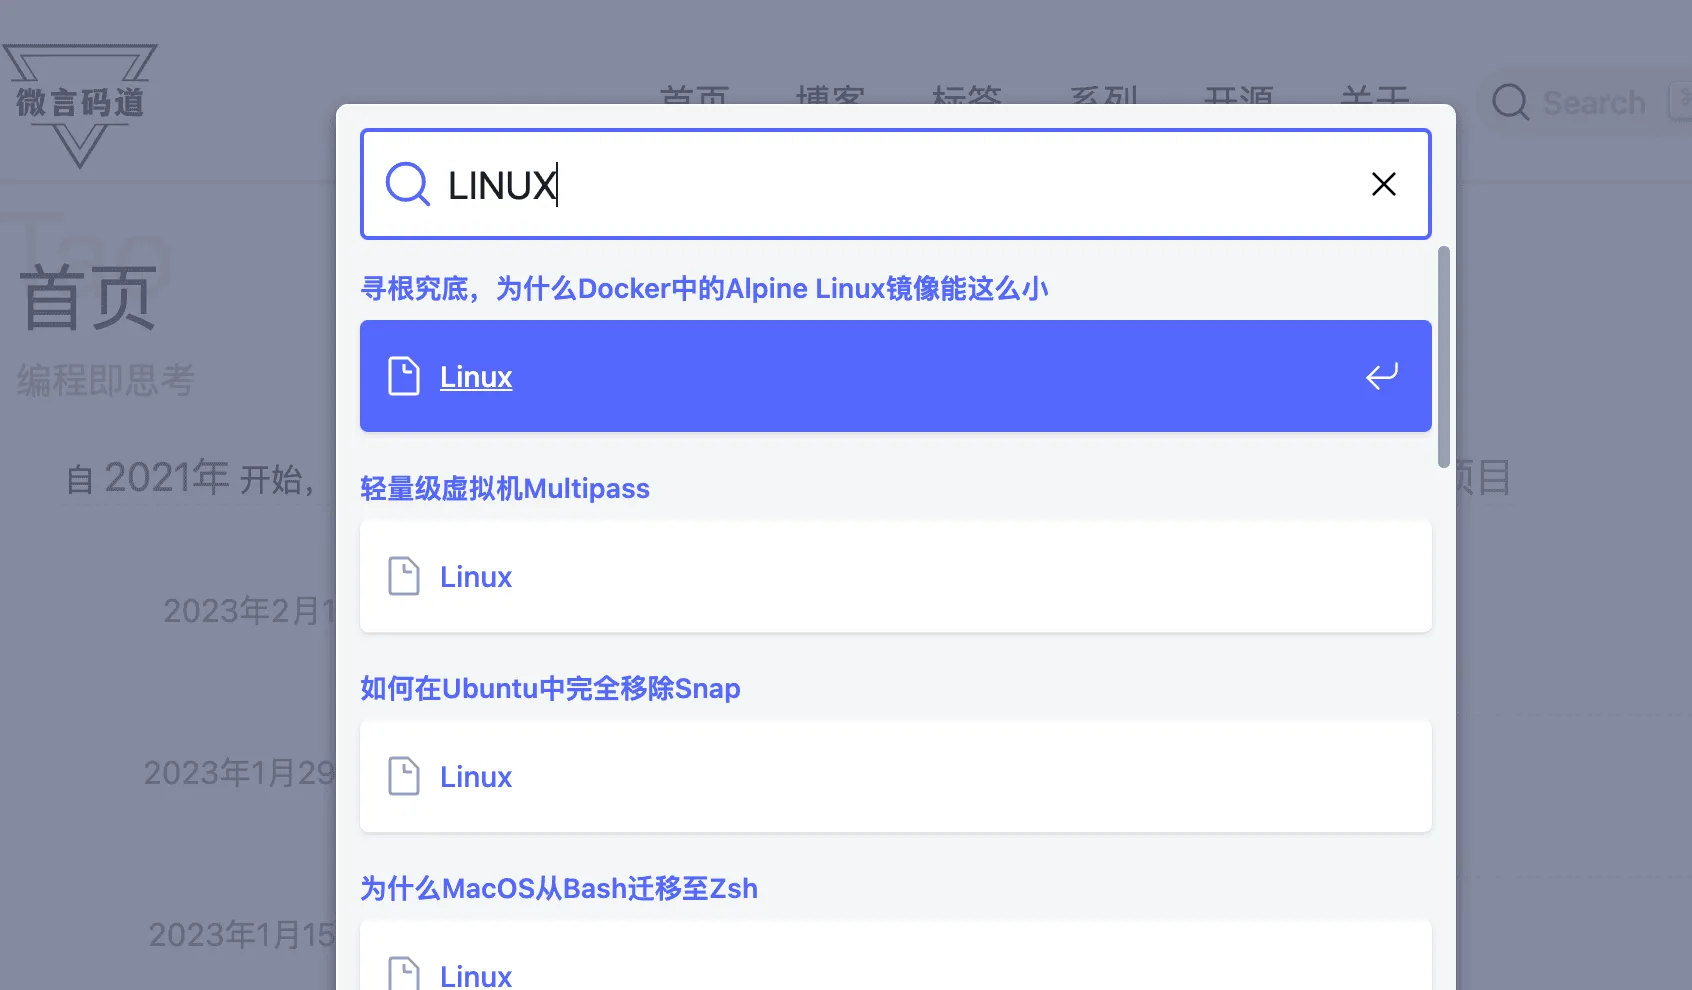Open the Search button in the page header
Image resolution: width=1692 pixels, height=990 pixels.
pyautogui.click(x=1585, y=102)
